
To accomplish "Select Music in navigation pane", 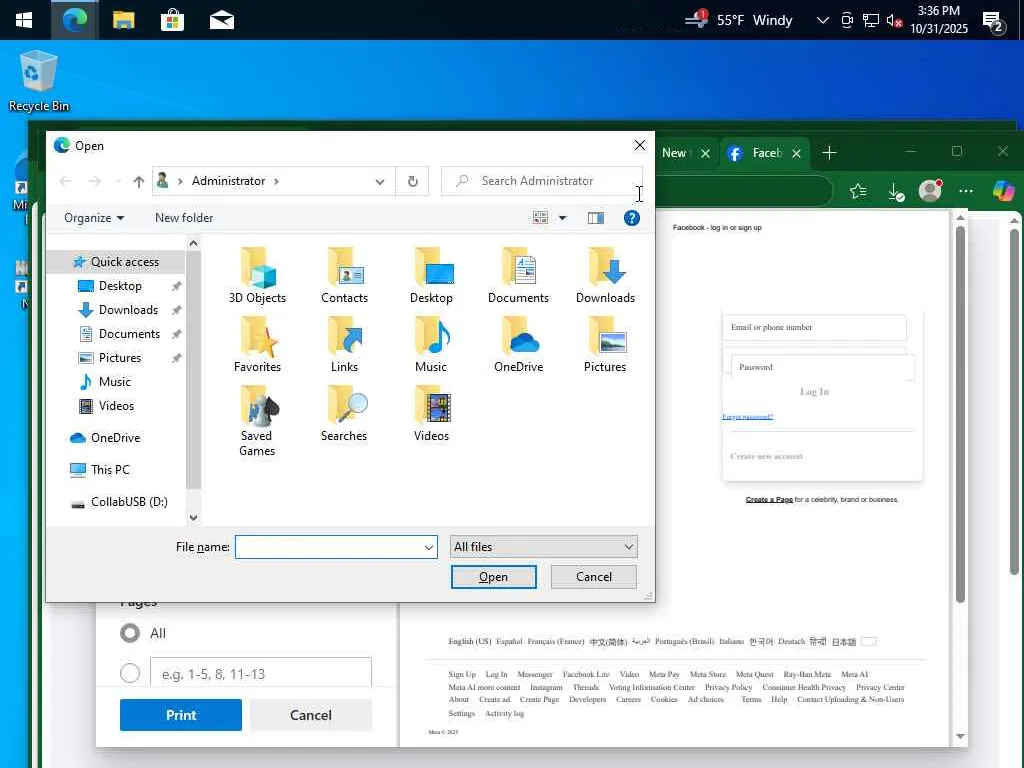I will (114, 382).
